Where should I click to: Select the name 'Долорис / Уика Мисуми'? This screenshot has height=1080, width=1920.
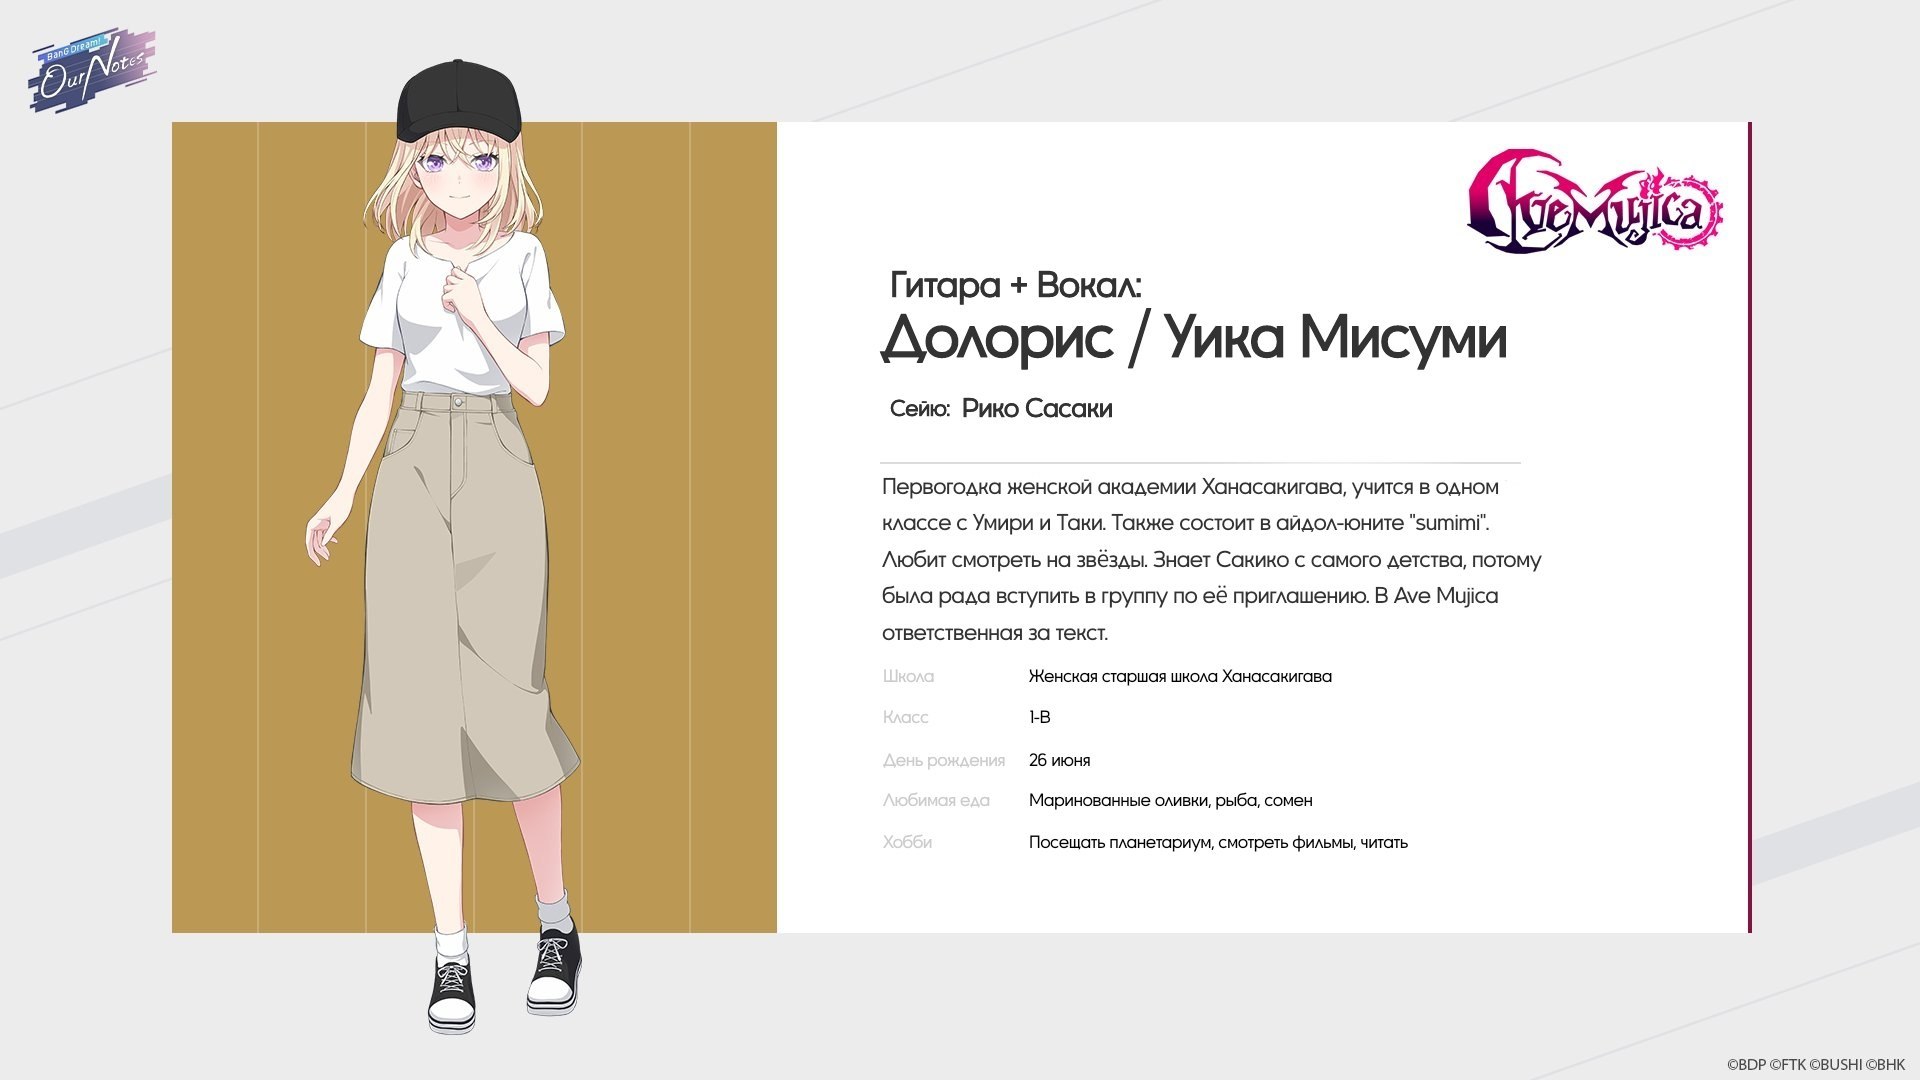1194,337
